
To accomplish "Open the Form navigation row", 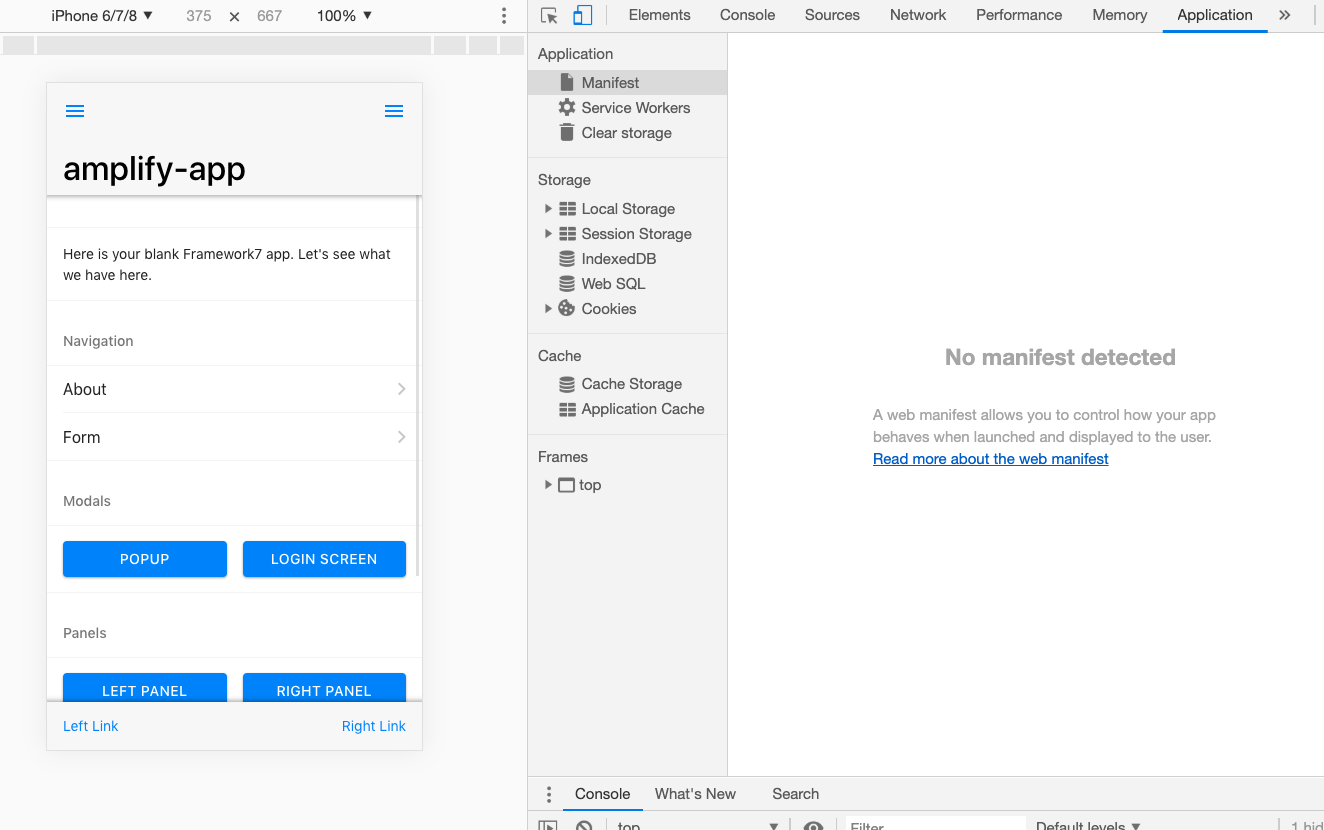I will pyautogui.click(x=234, y=437).
